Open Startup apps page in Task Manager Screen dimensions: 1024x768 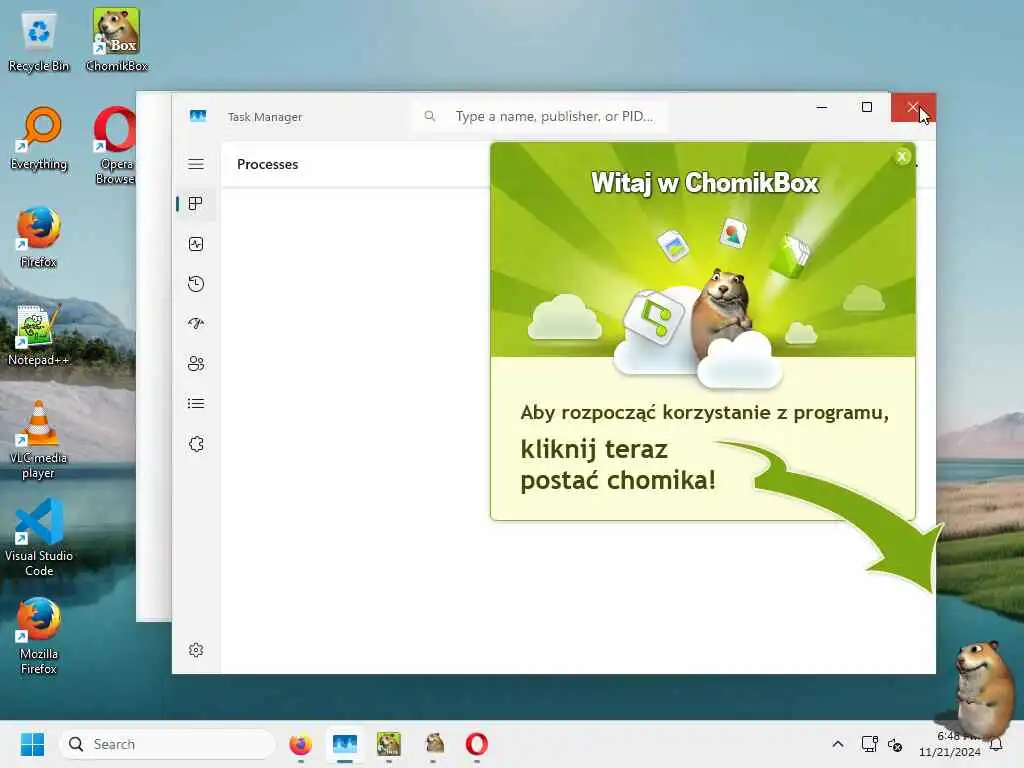click(196, 324)
